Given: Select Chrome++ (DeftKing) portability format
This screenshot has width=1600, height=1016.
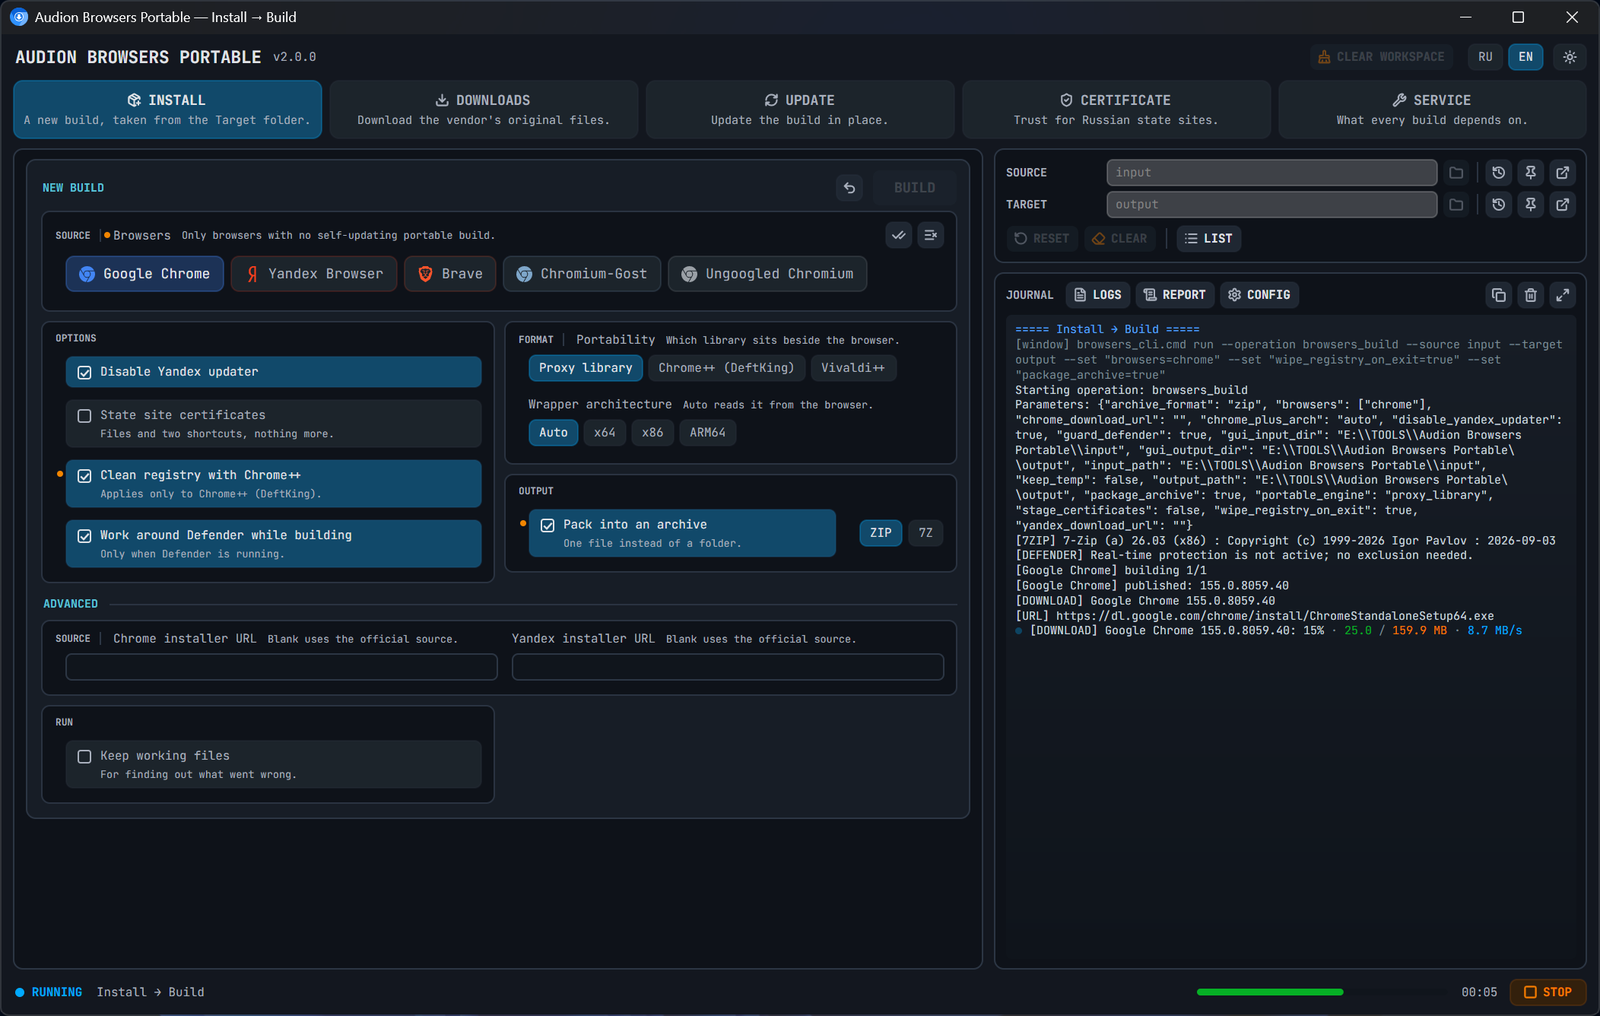Looking at the screenshot, I should tap(726, 368).
